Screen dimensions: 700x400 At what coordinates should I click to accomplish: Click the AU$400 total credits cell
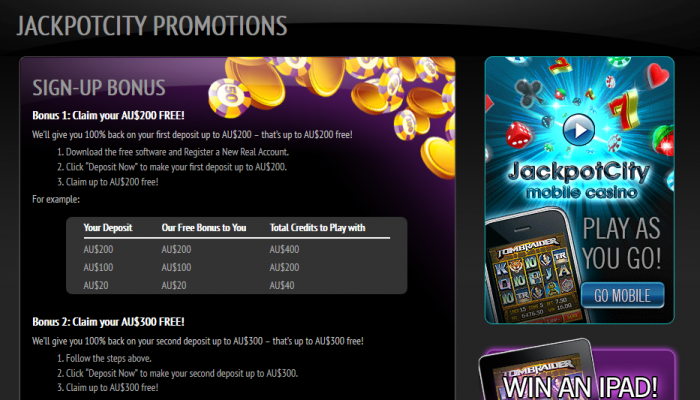point(284,250)
